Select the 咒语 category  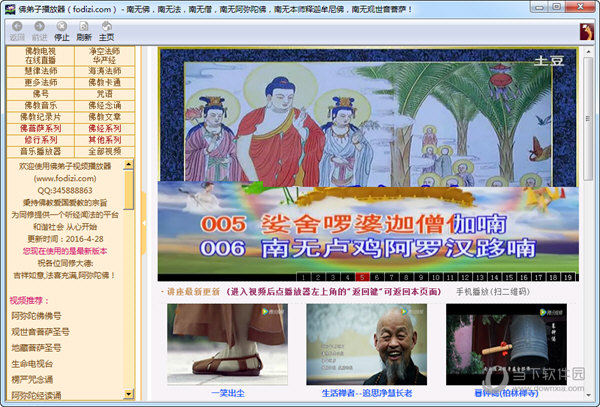pos(105,94)
